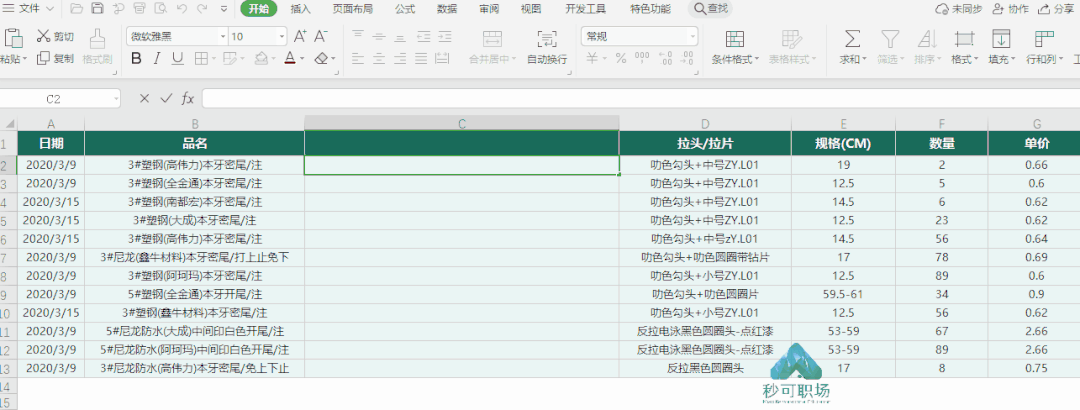
Task: Click the redo arrow
Action: pyautogui.click(x=202, y=9)
